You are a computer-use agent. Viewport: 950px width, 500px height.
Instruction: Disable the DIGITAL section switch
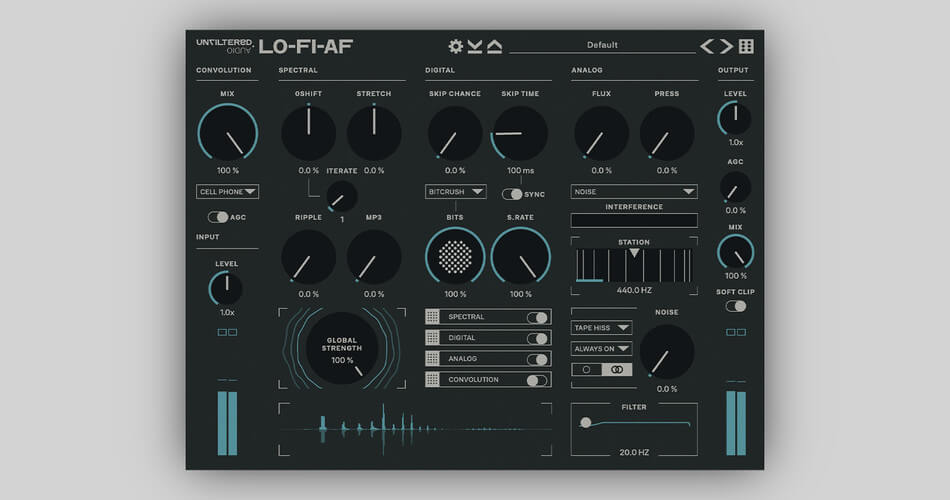pos(537,338)
